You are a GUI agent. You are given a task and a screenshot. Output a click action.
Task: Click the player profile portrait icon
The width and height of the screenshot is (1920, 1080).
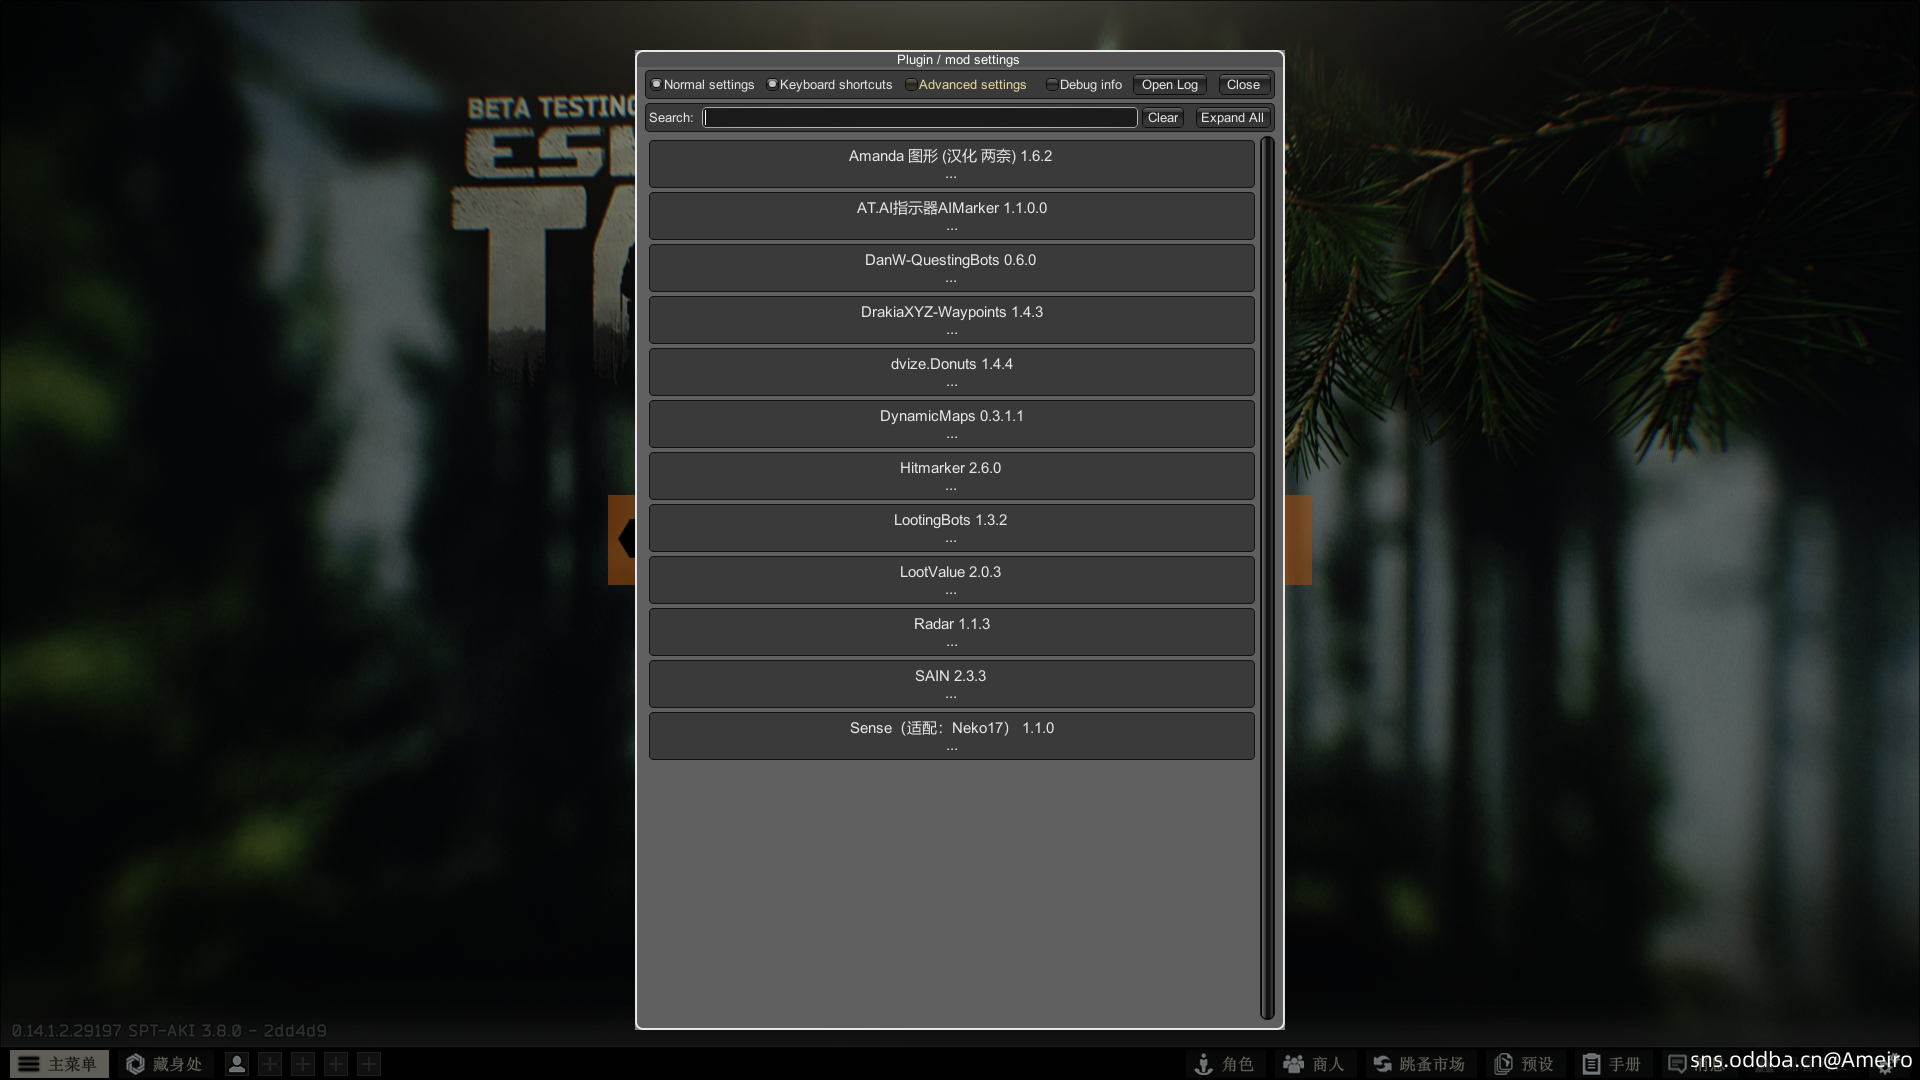[237, 1064]
